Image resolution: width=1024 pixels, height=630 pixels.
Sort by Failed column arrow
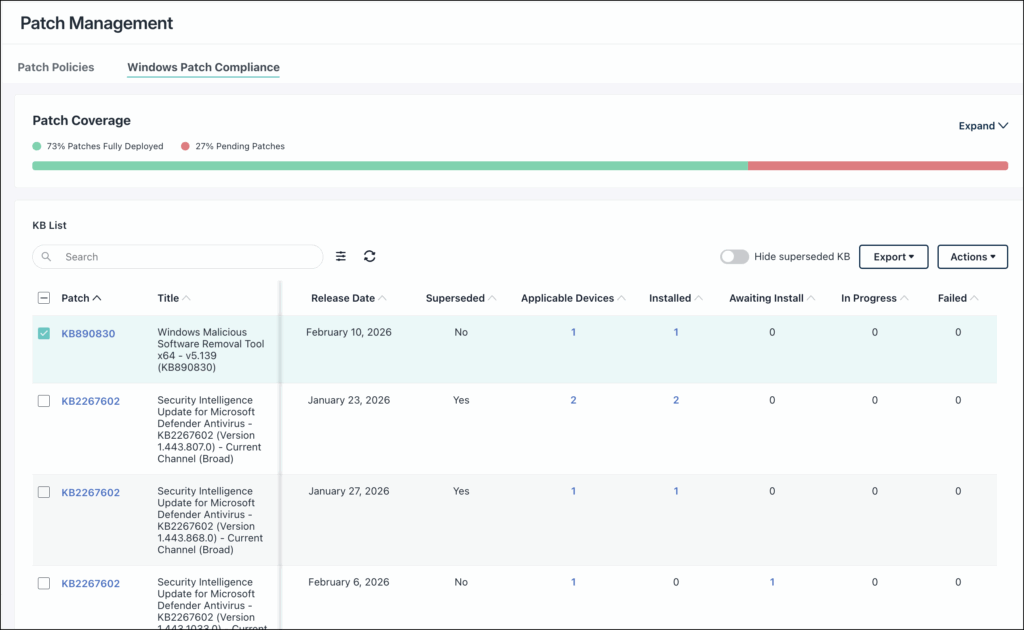pos(975,298)
